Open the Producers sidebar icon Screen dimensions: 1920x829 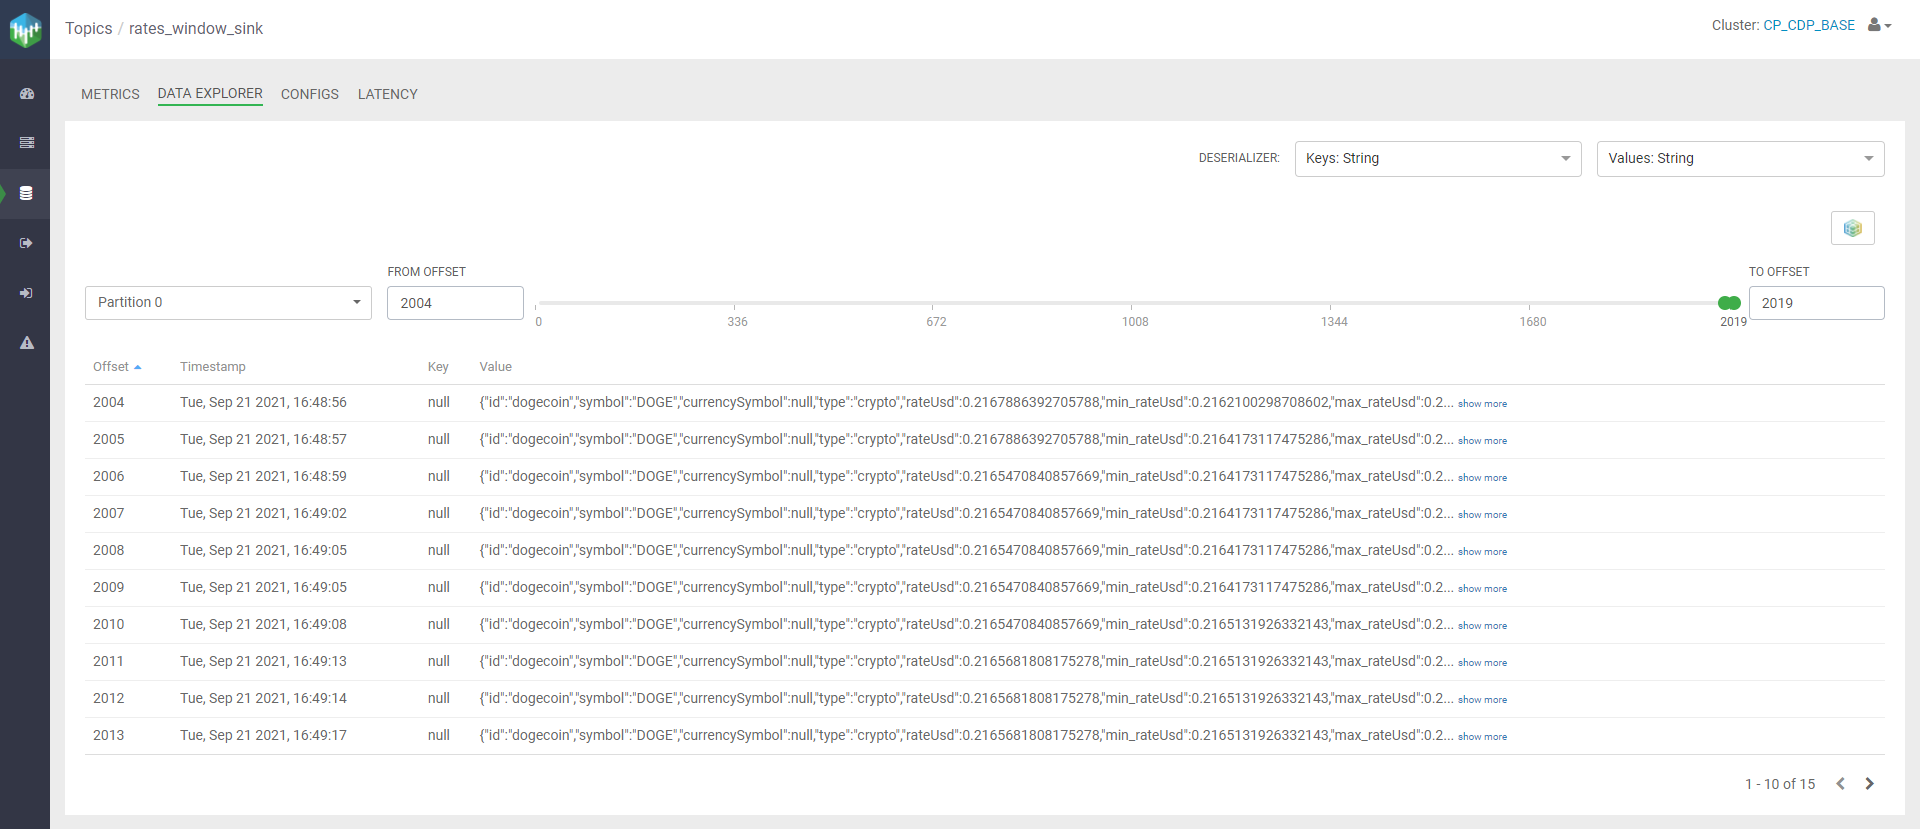pyautogui.click(x=27, y=243)
